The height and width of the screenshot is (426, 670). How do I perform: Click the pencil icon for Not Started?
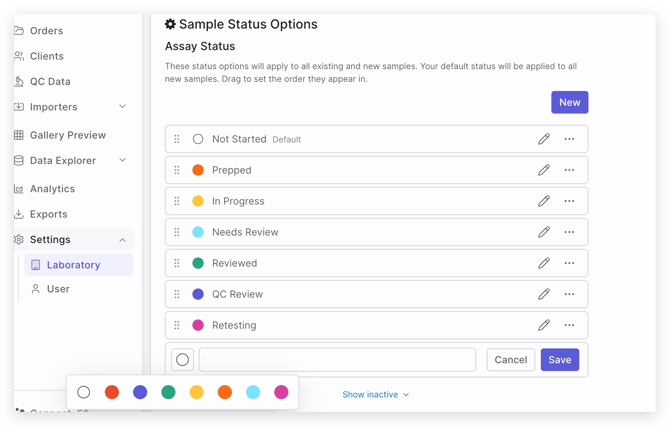[544, 139]
